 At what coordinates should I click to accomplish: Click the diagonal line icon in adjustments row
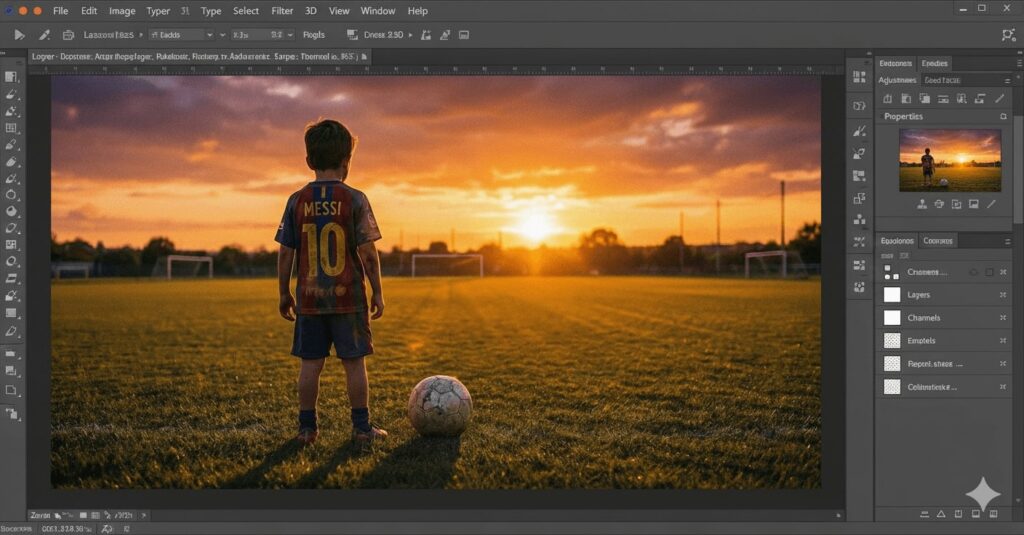(x=999, y=99)
